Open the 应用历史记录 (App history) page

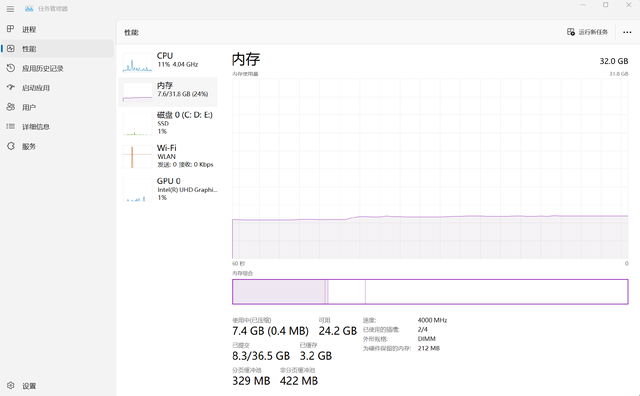57,68
